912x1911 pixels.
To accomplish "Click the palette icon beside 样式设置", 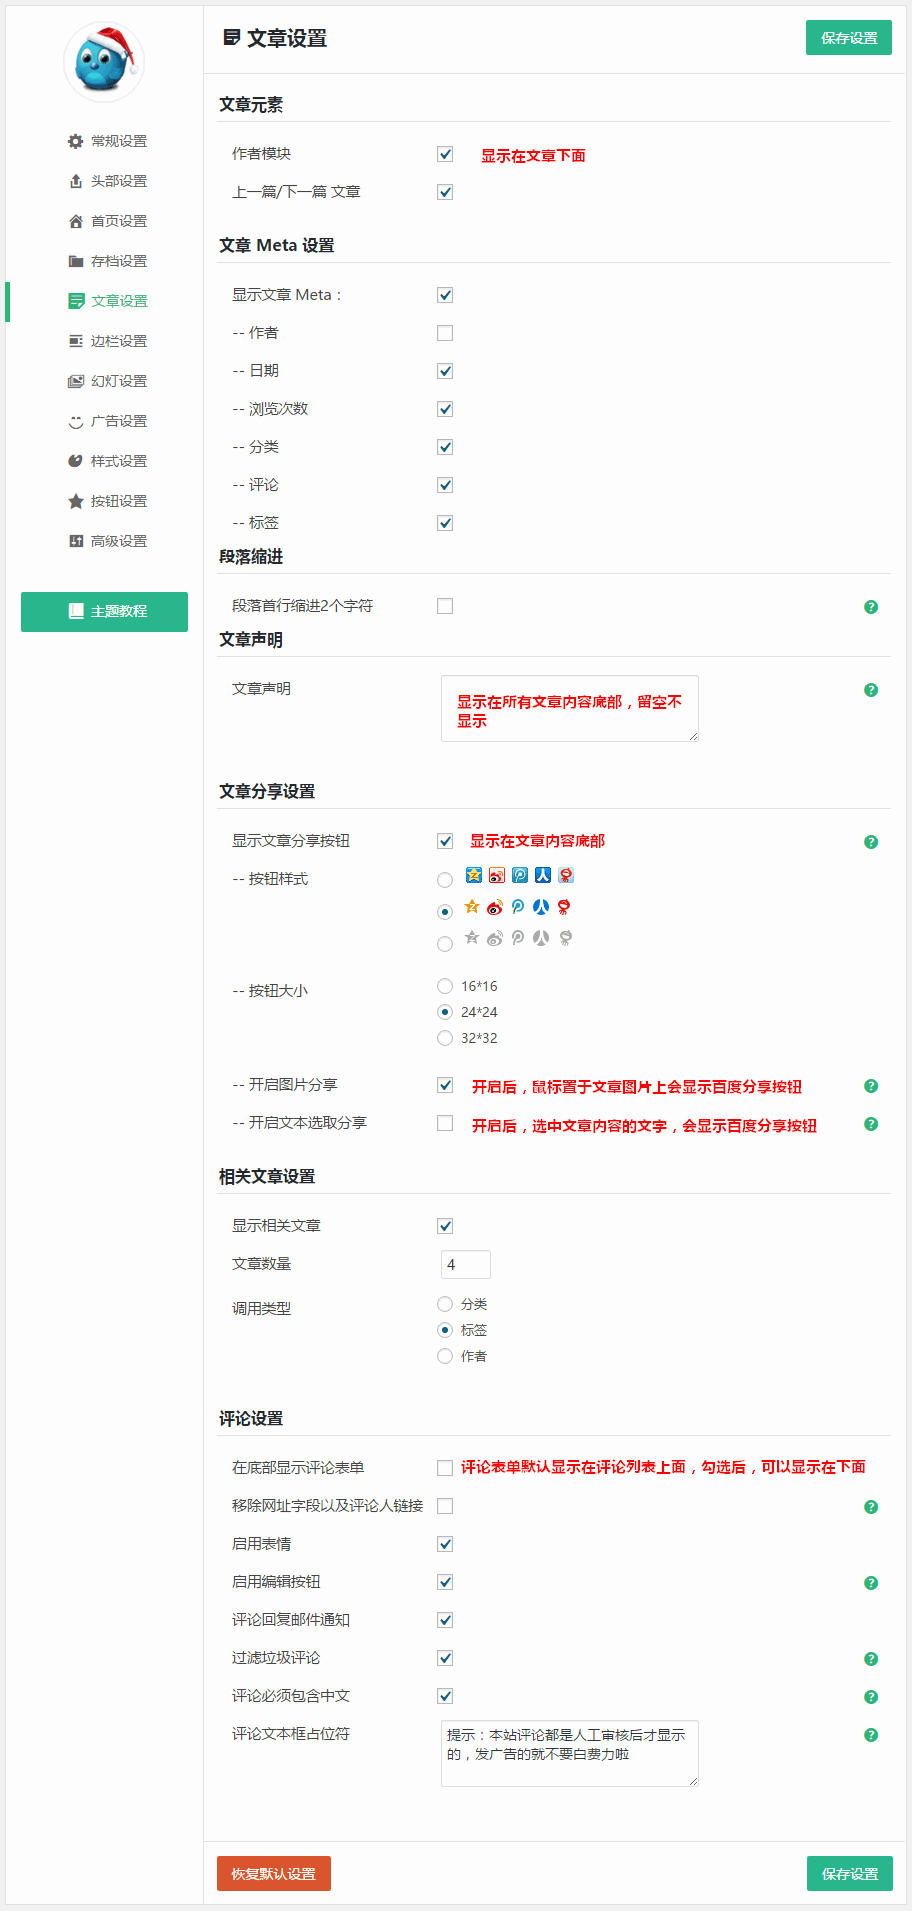I will [75, 461].
